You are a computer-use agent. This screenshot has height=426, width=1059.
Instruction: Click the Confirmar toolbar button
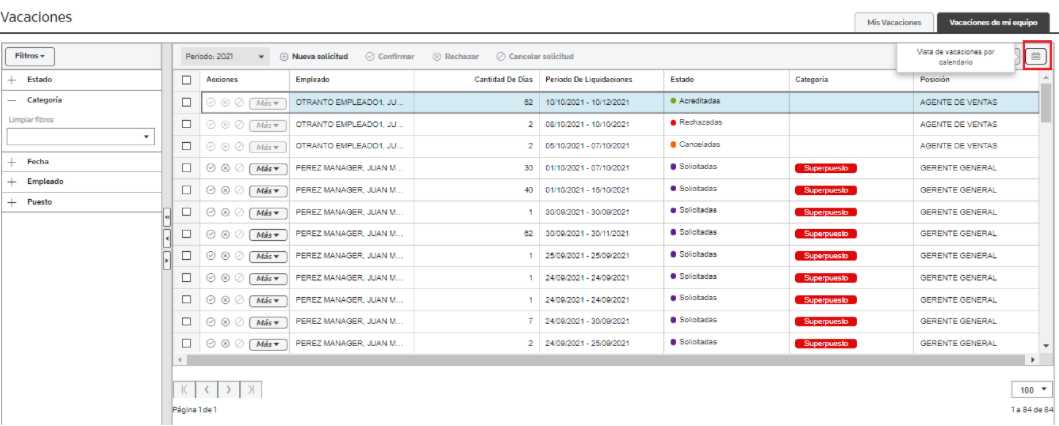(x=390, y=57)
